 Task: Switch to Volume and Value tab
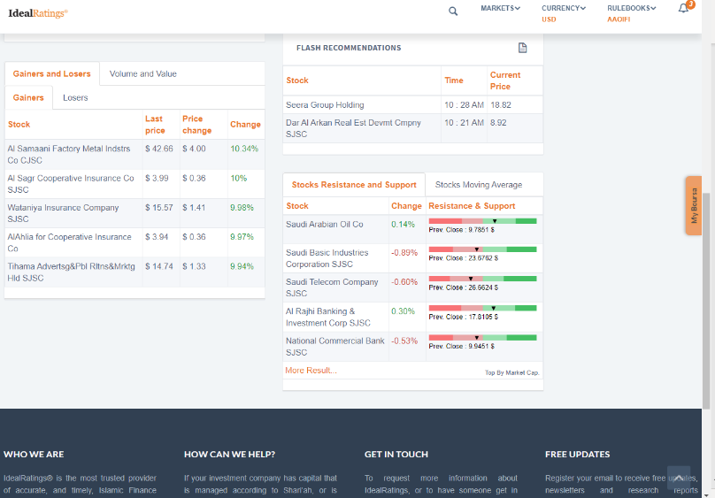143,74
